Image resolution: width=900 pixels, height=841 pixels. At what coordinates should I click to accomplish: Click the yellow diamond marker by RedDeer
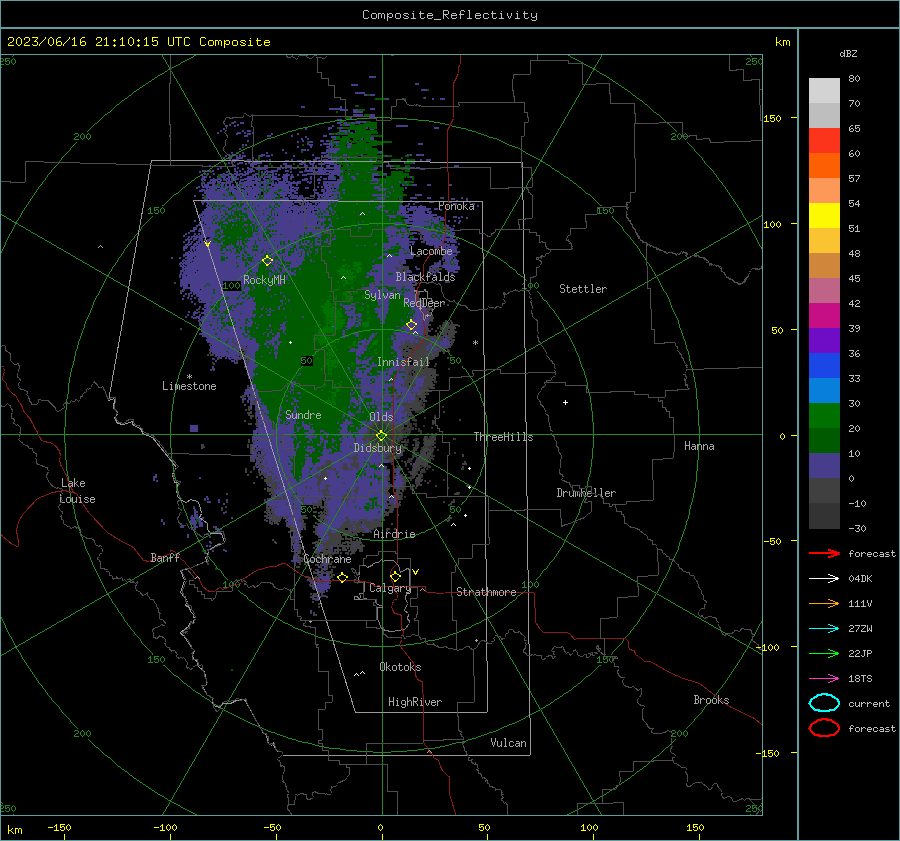[x=412, y=325]
